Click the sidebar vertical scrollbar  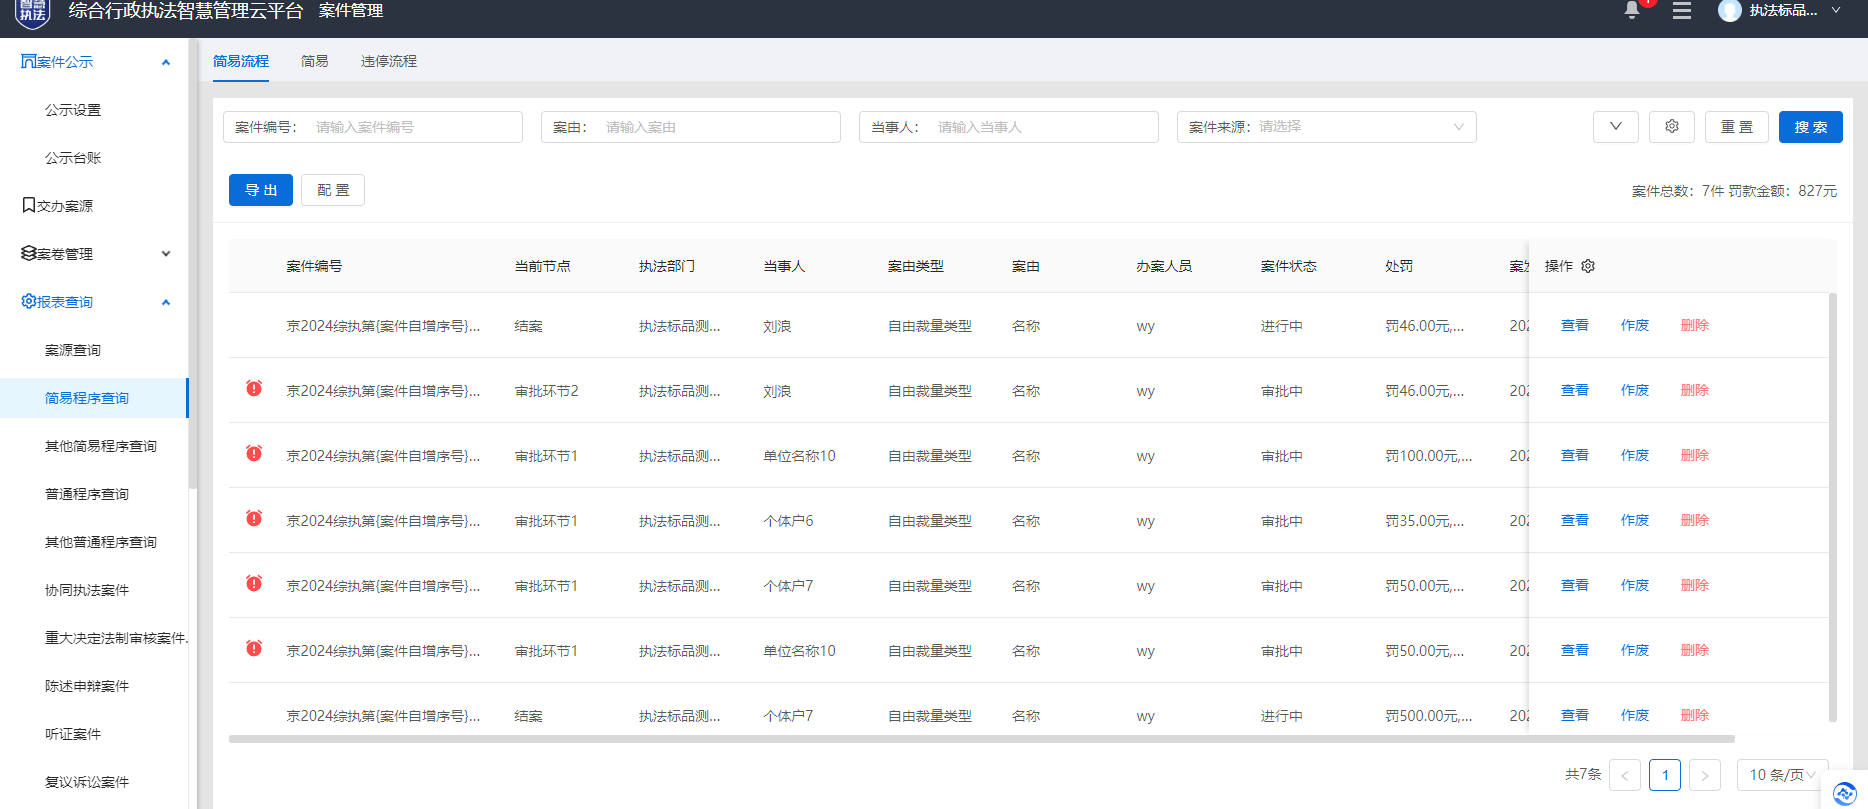(x=193, y=265)
